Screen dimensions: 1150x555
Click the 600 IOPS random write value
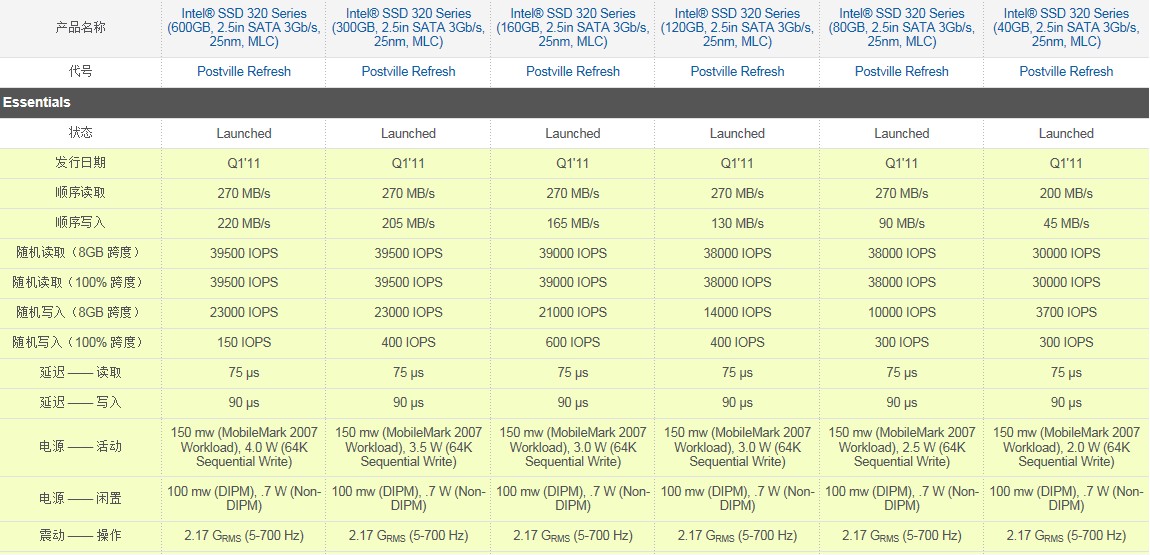click(x=573, y=342)
